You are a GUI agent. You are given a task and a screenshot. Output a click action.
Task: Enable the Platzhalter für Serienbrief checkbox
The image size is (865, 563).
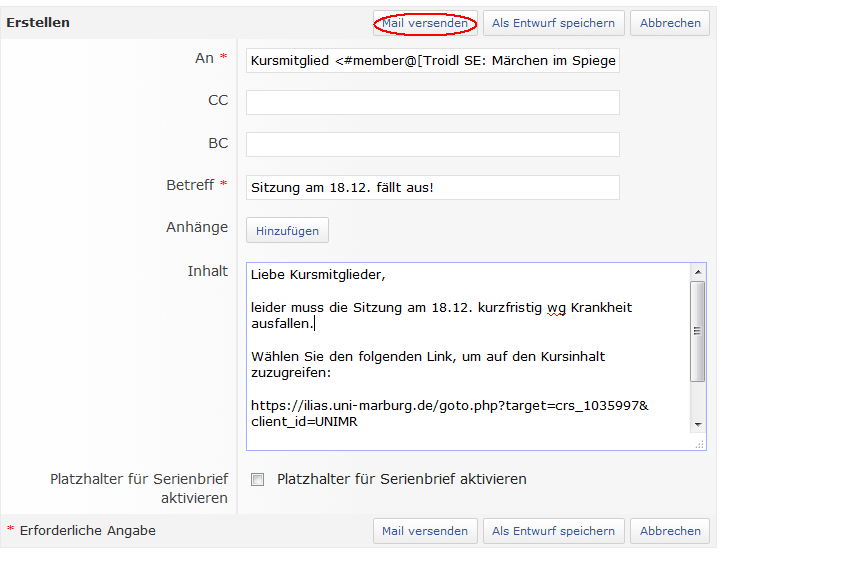257,480
